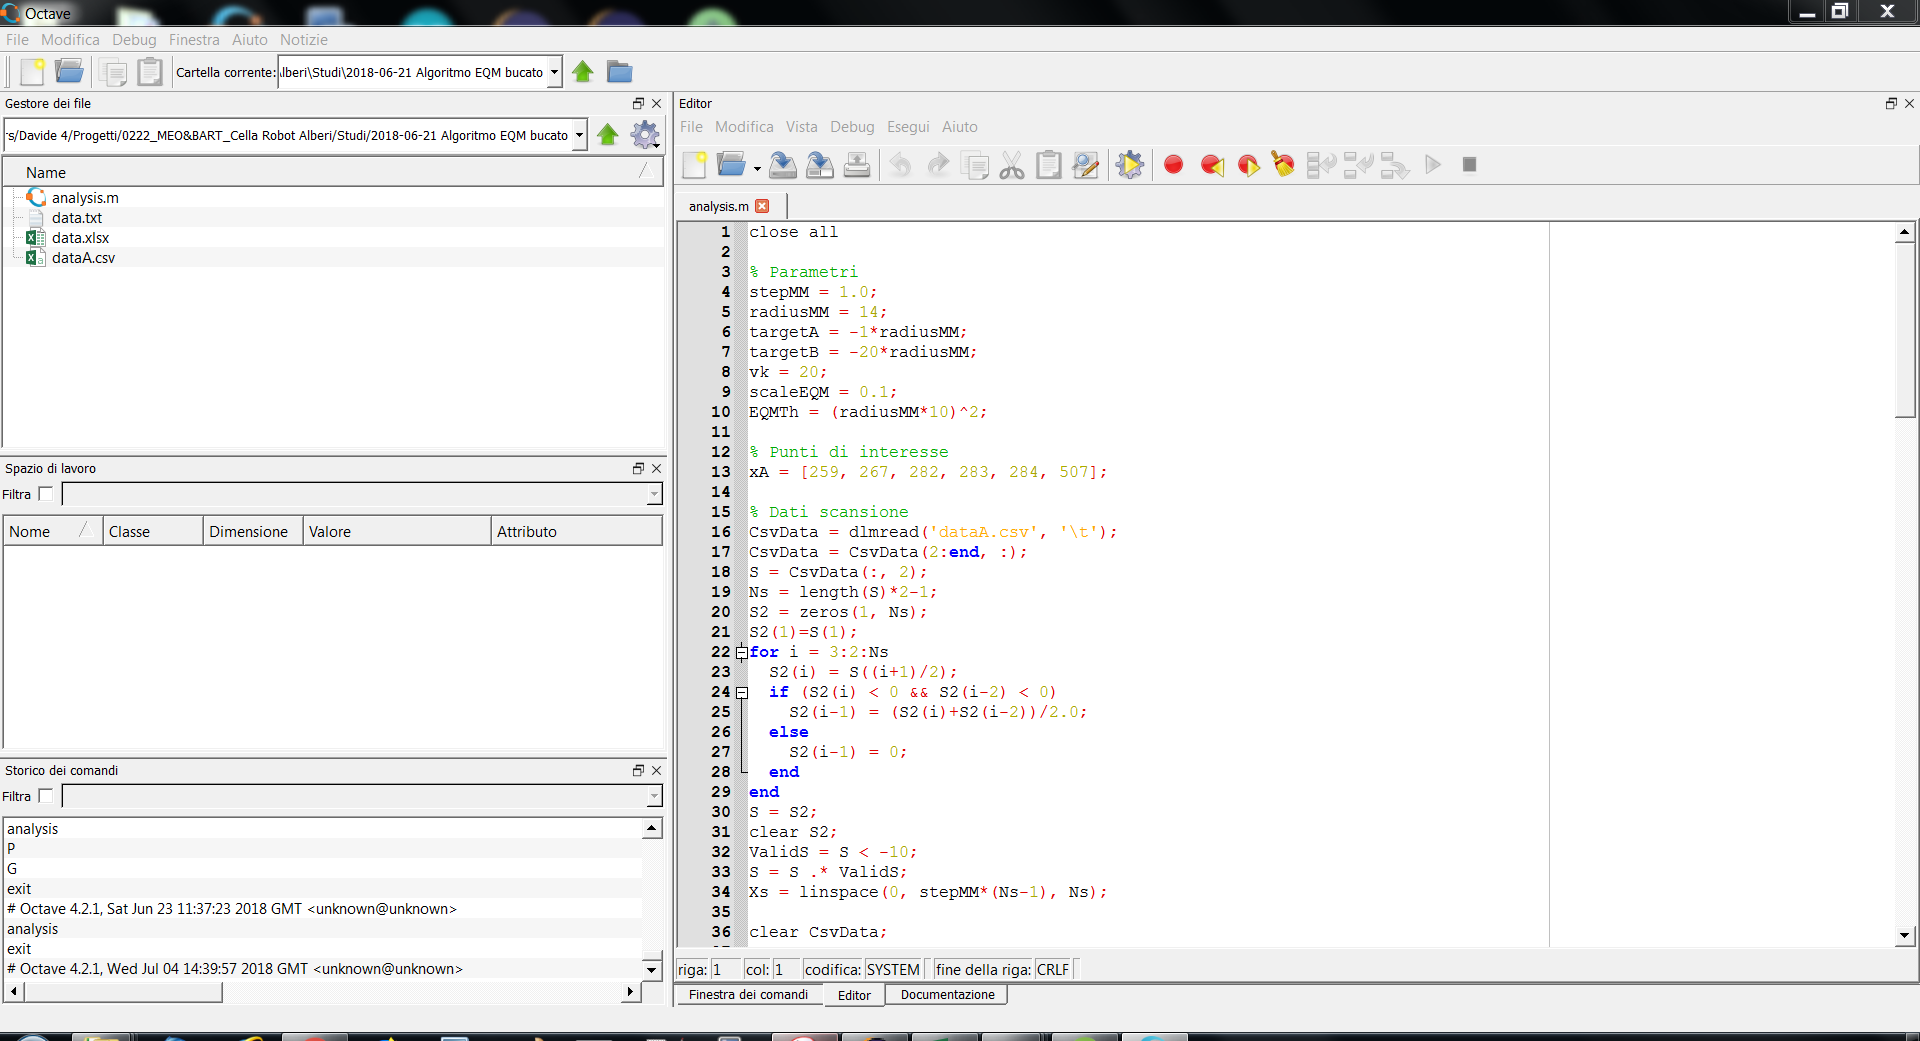This screenshot has height=1041, width=1920.
Task: Click the workspace filter input field
Action: [x=355, y=494]
